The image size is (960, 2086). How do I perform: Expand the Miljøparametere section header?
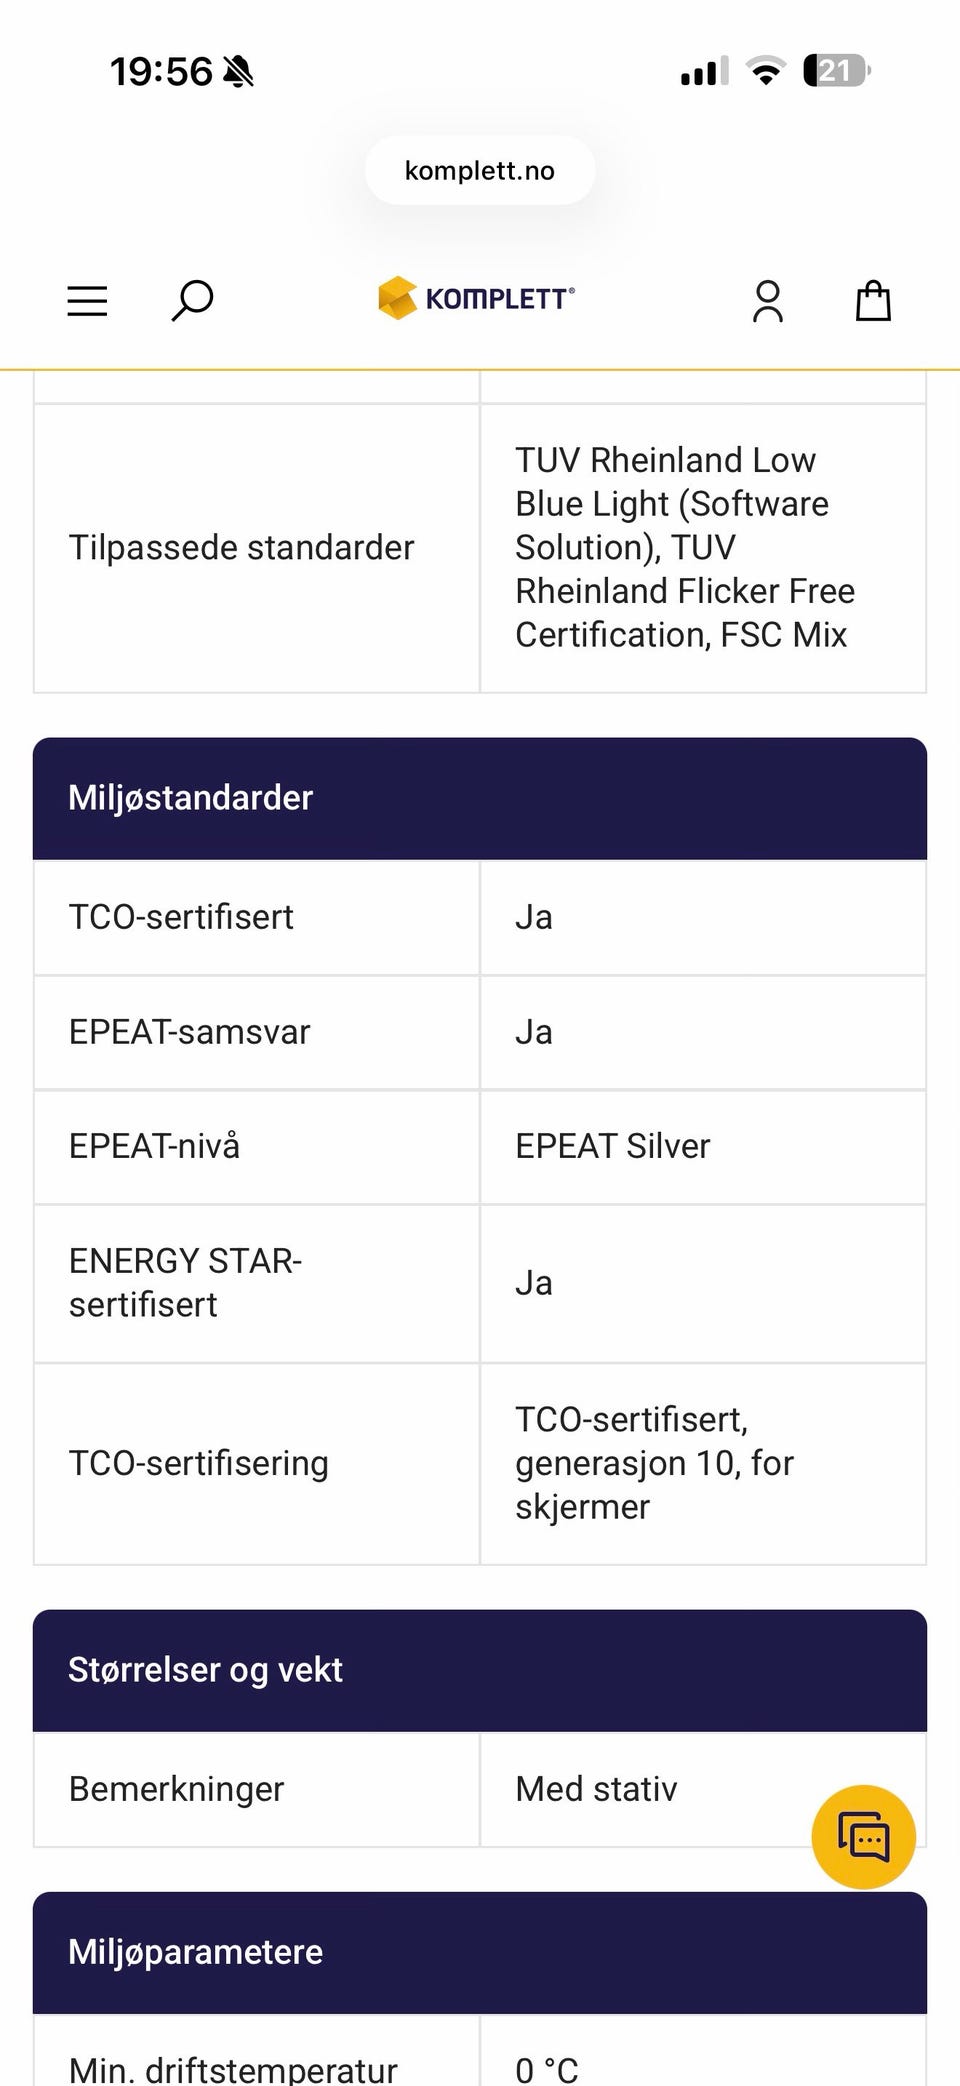(x=480, y=1952)
